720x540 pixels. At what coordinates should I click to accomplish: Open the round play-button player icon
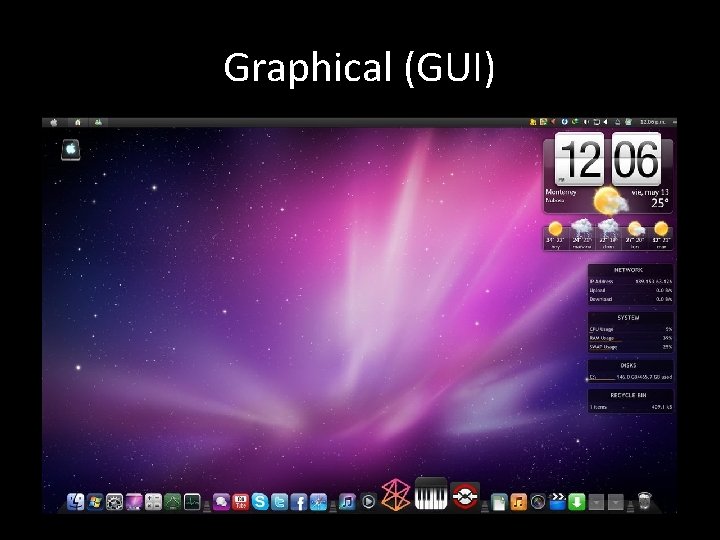click(x=368, y=501)
